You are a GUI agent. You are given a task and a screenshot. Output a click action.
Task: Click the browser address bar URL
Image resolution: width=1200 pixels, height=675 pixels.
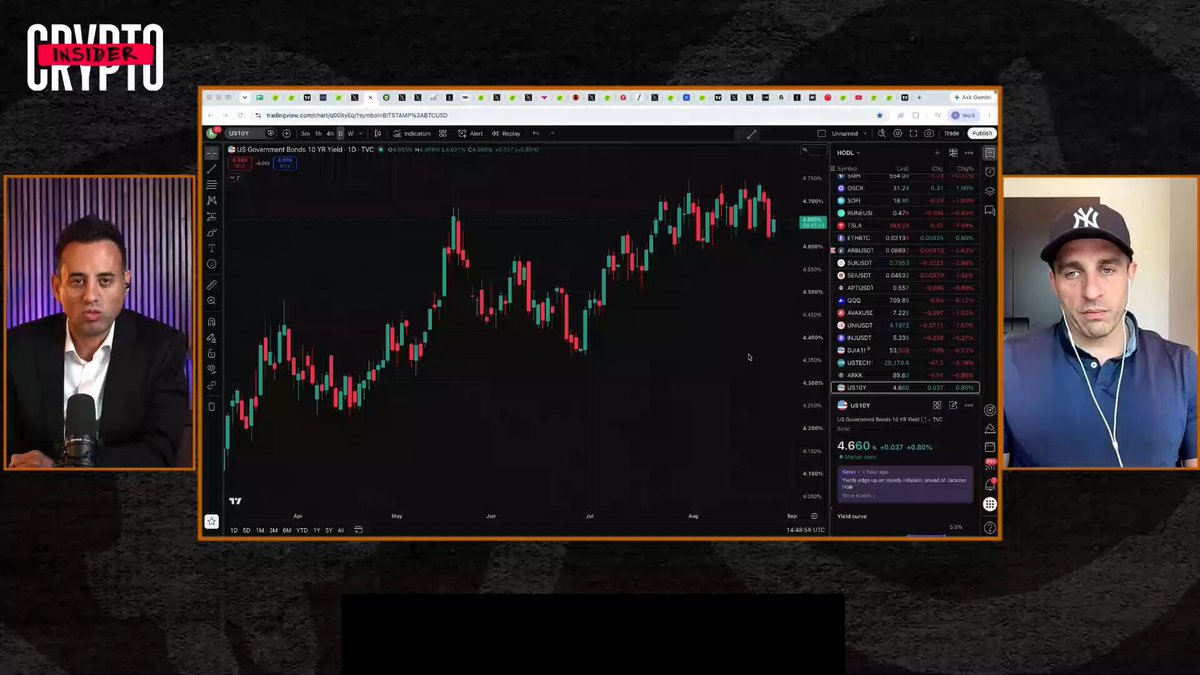pyautogui.click(x=357, y=115)
